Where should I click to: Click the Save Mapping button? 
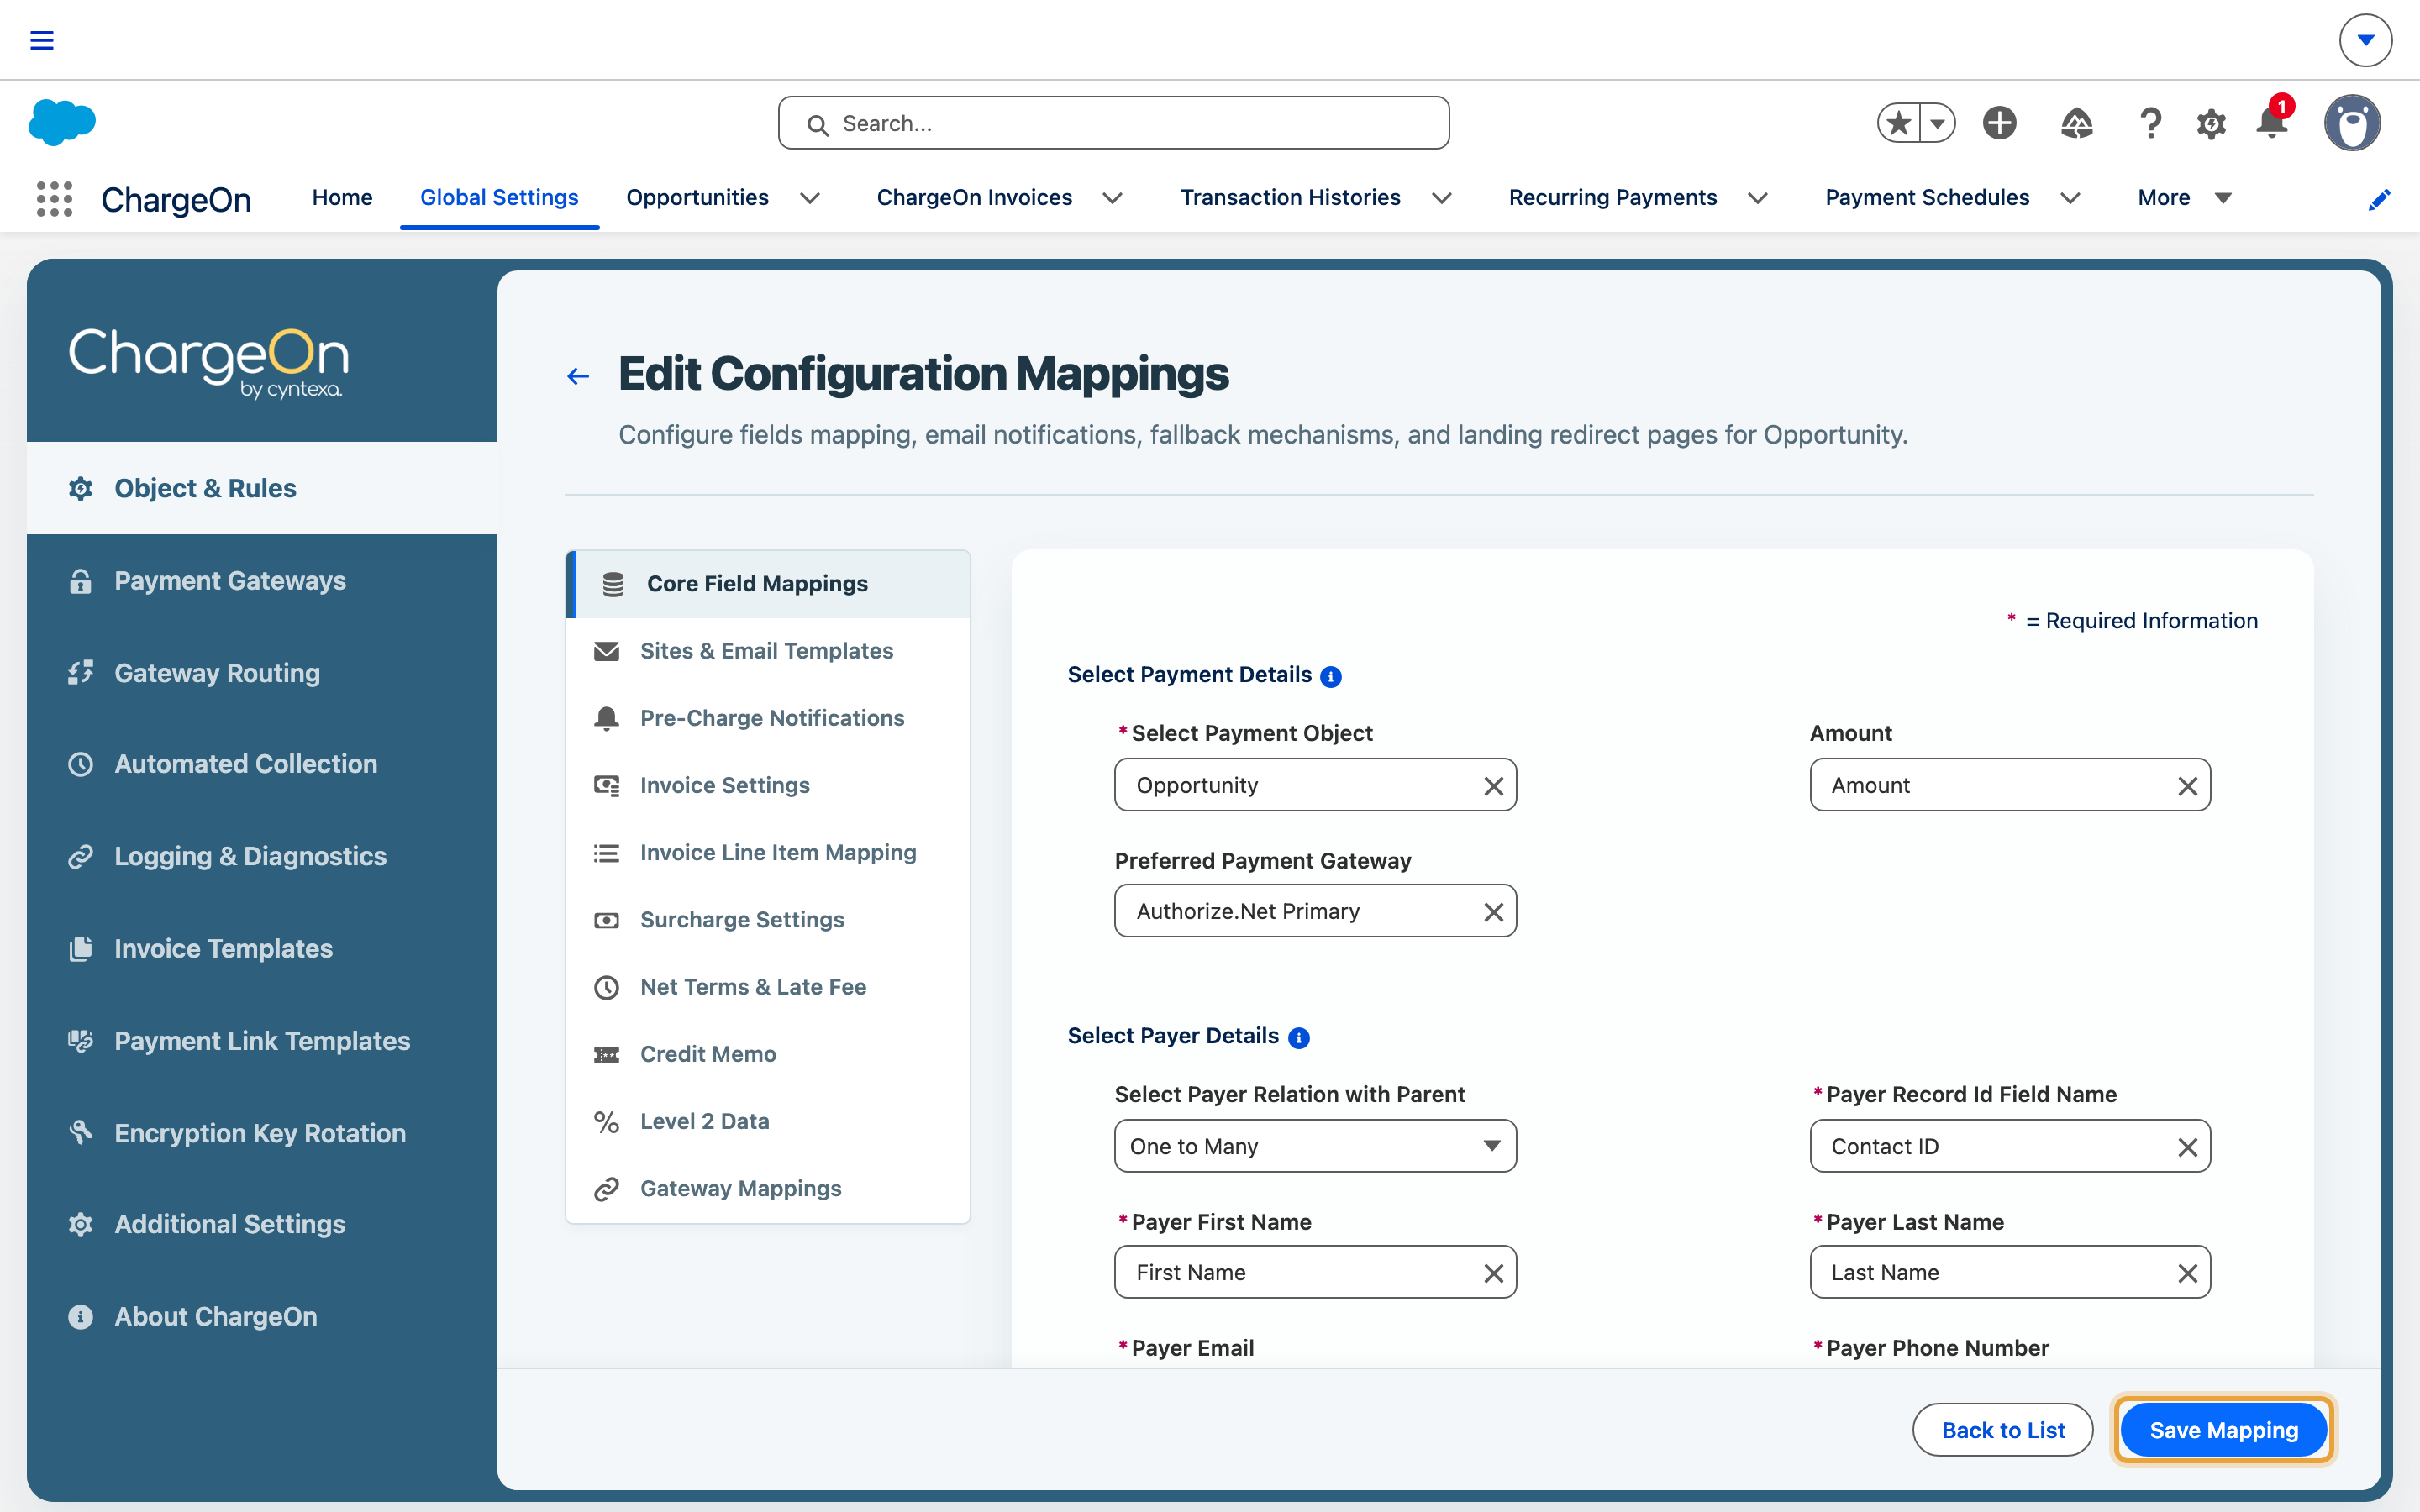coord(2224,1430)
